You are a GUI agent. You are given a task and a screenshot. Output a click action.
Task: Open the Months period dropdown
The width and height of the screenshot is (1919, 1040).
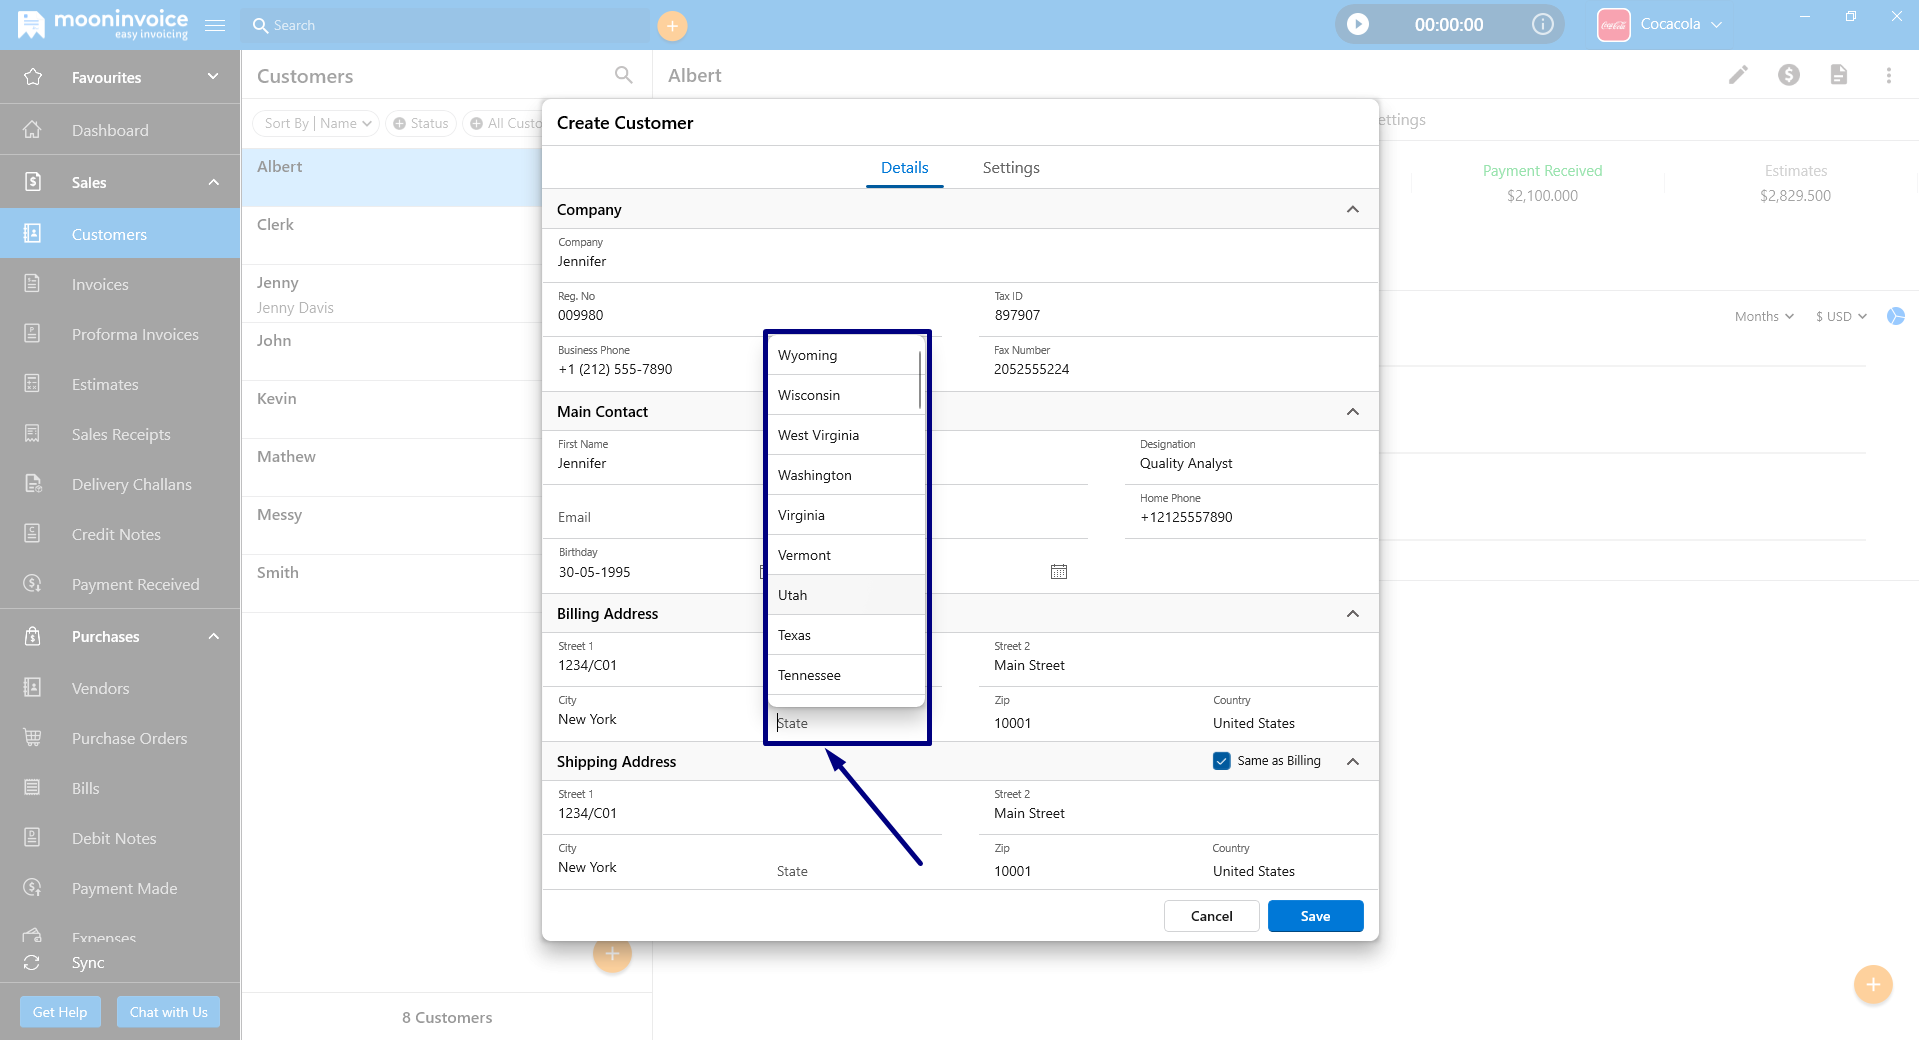(1764, 316)
